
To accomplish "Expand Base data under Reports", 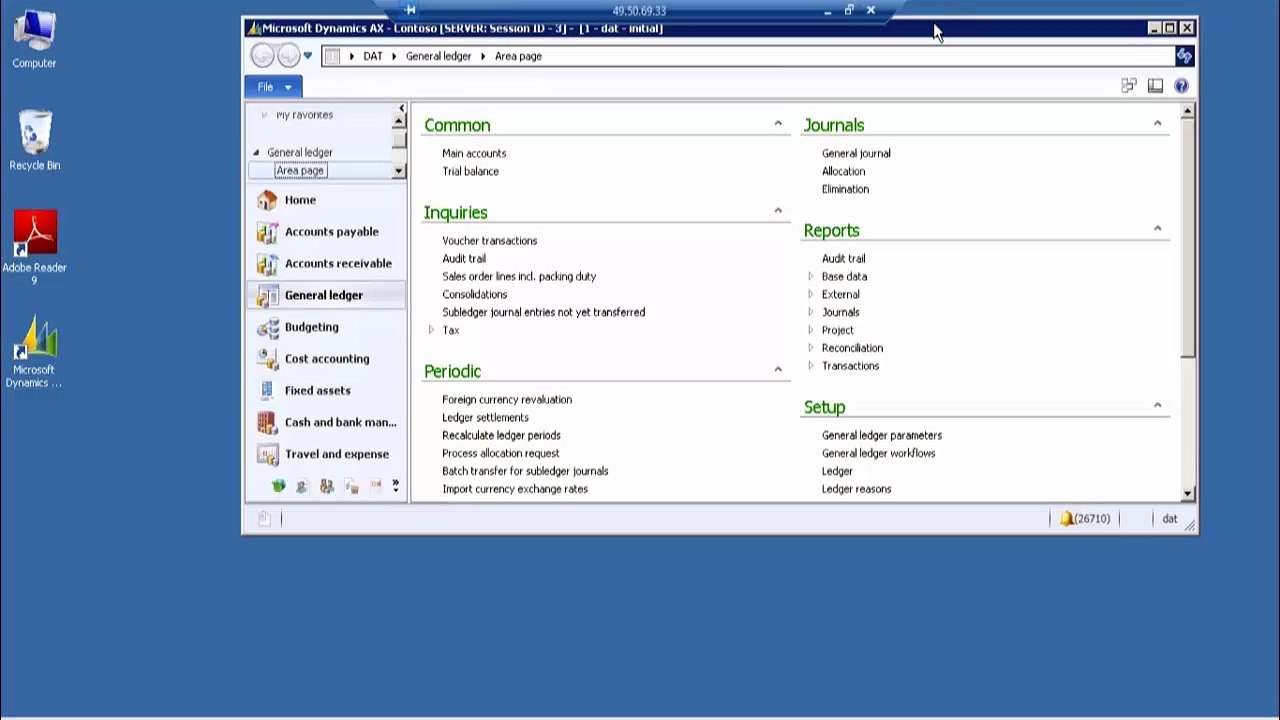I will (811, 276).
